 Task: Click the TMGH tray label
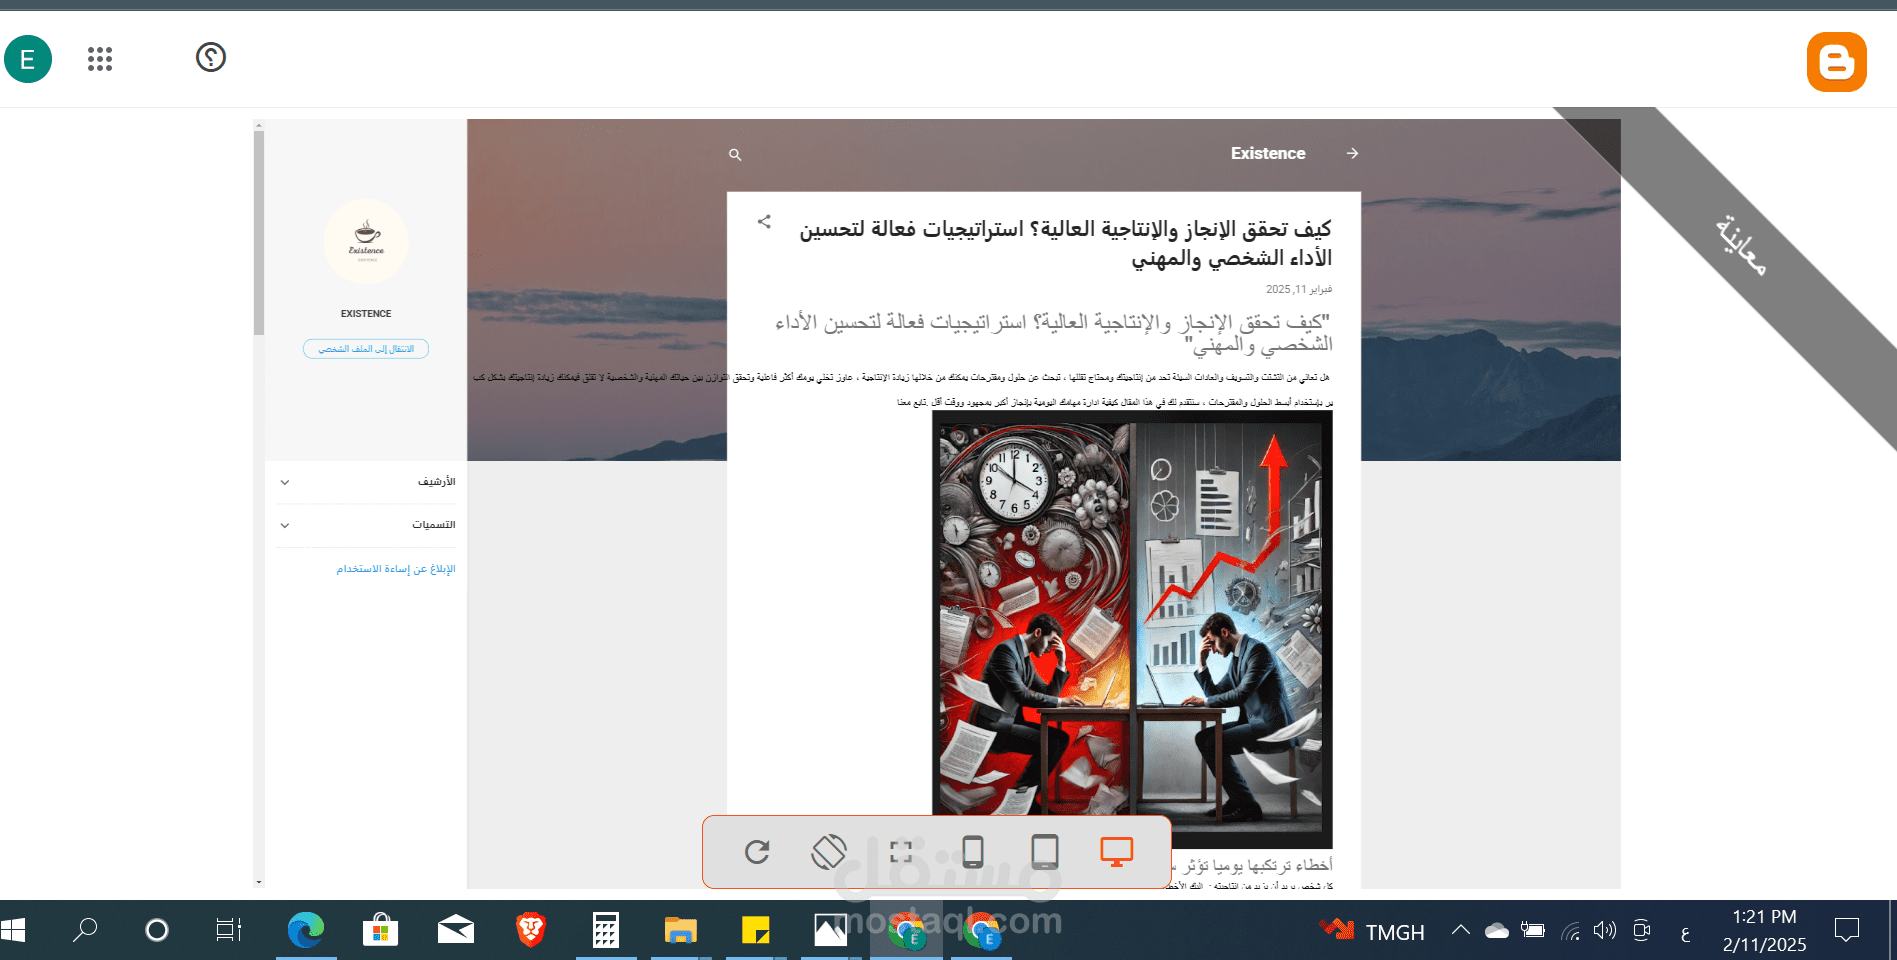pos(1395,933)
